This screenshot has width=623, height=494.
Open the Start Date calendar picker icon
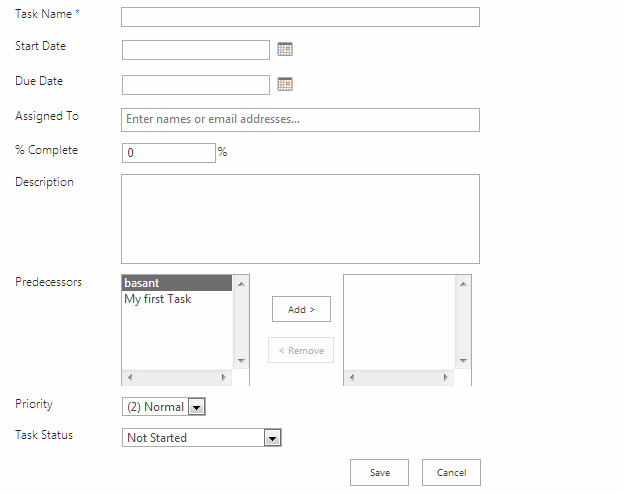pos(285,49)
